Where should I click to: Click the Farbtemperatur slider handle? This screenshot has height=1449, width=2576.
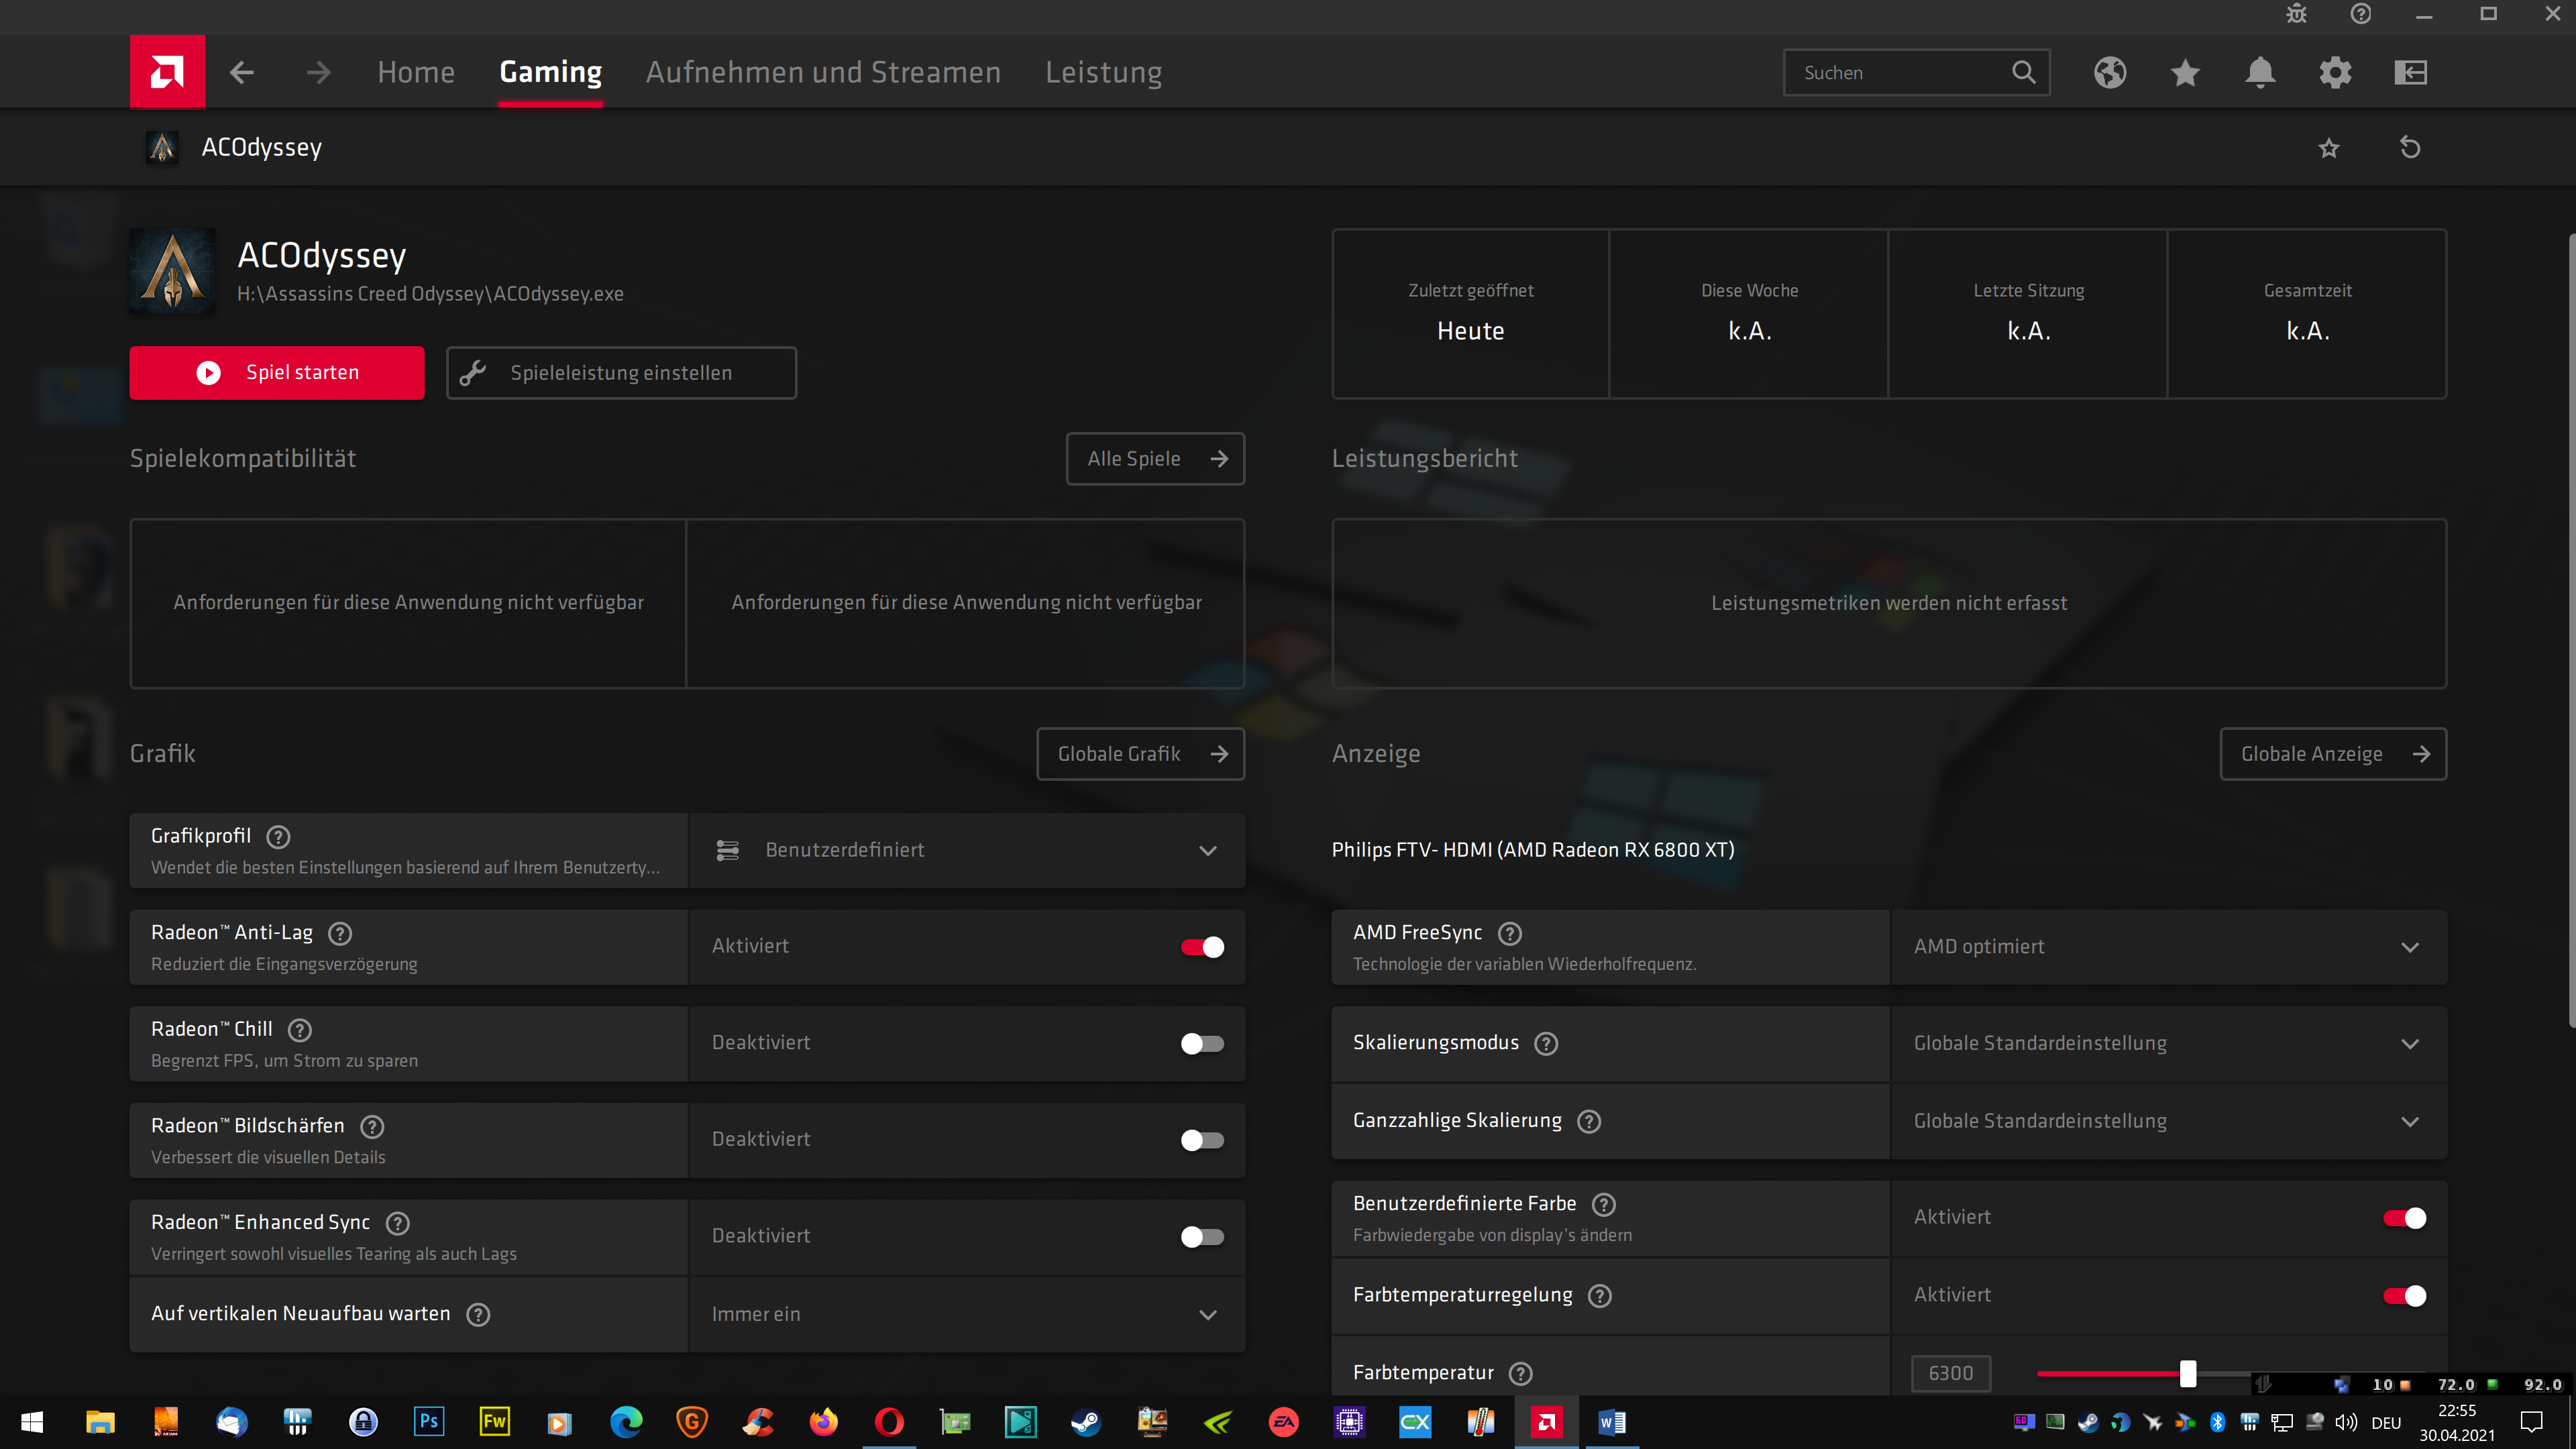tap(2188, 1373)
